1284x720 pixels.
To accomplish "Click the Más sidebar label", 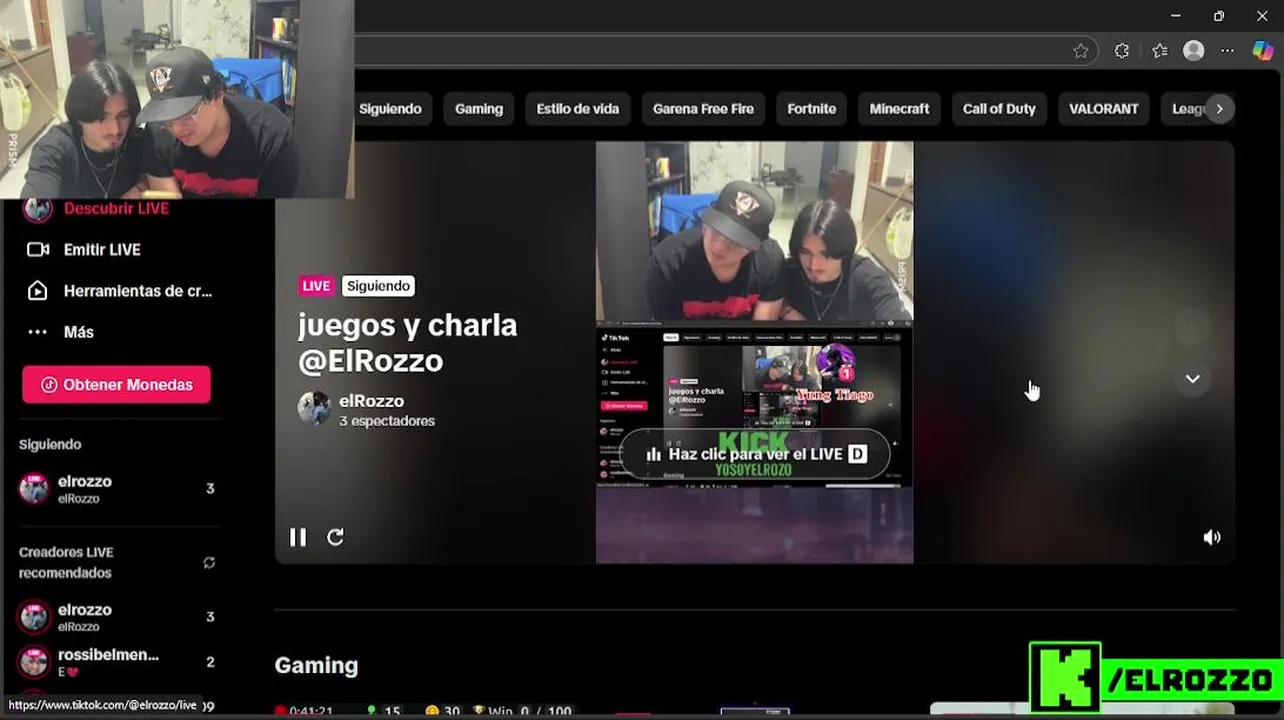I will (79, 332).
